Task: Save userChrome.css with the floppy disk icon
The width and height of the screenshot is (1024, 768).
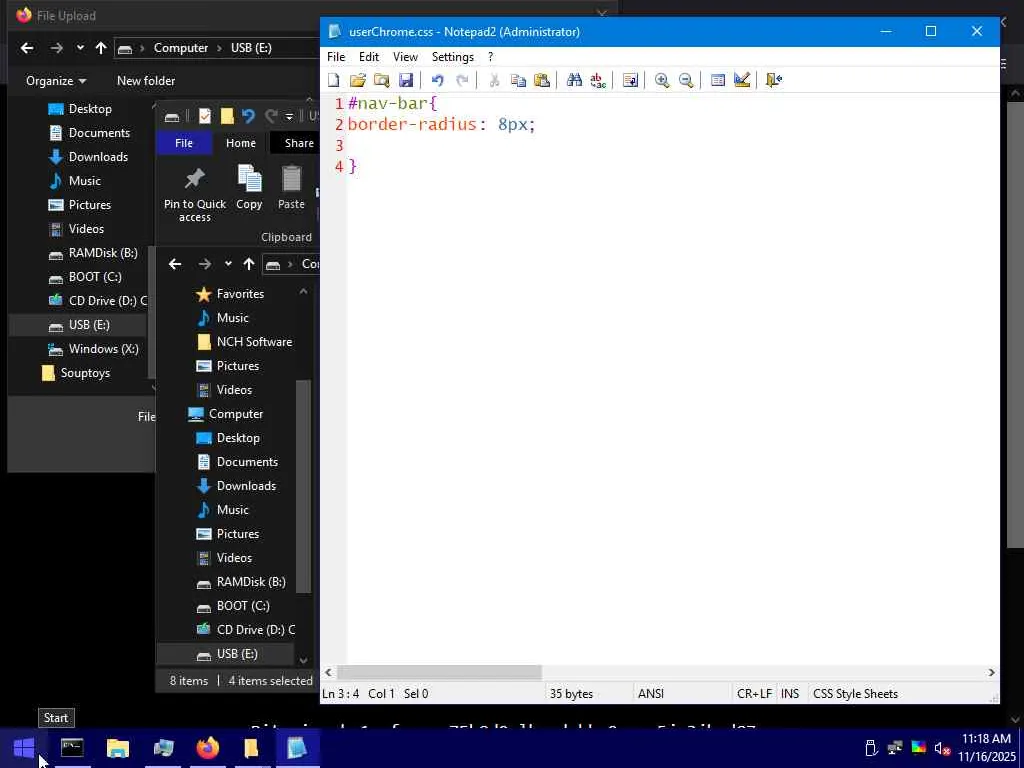Action: 406,80
